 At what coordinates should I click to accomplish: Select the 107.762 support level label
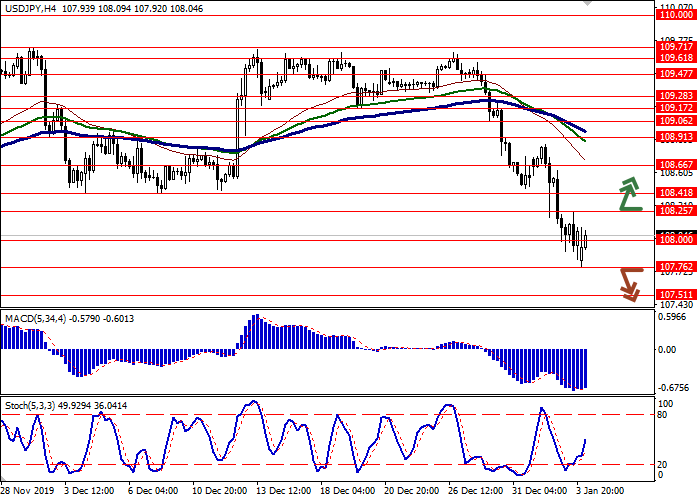677,267
